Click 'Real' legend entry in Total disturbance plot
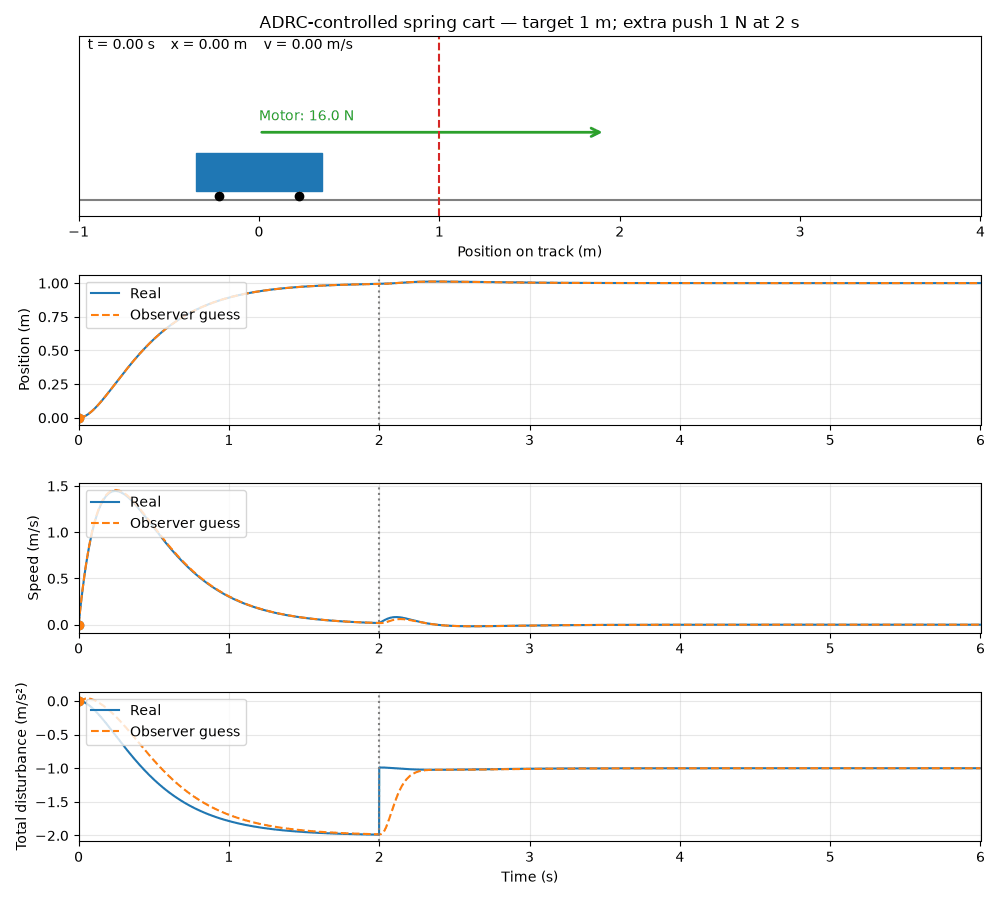1000x900 pixels. pyautogui.click(x=126, y=710)
